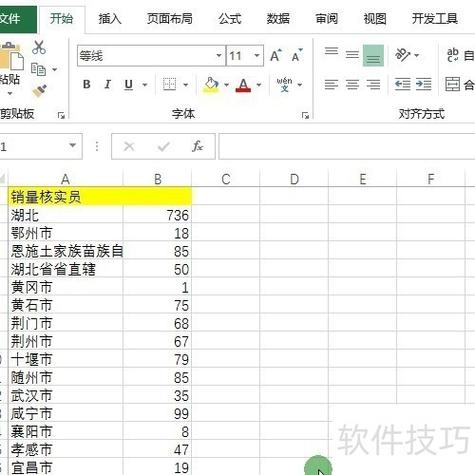This screenshot has width=475, height=475.
Task: Toggle Italic formatting
Action: tap(107, 84)
